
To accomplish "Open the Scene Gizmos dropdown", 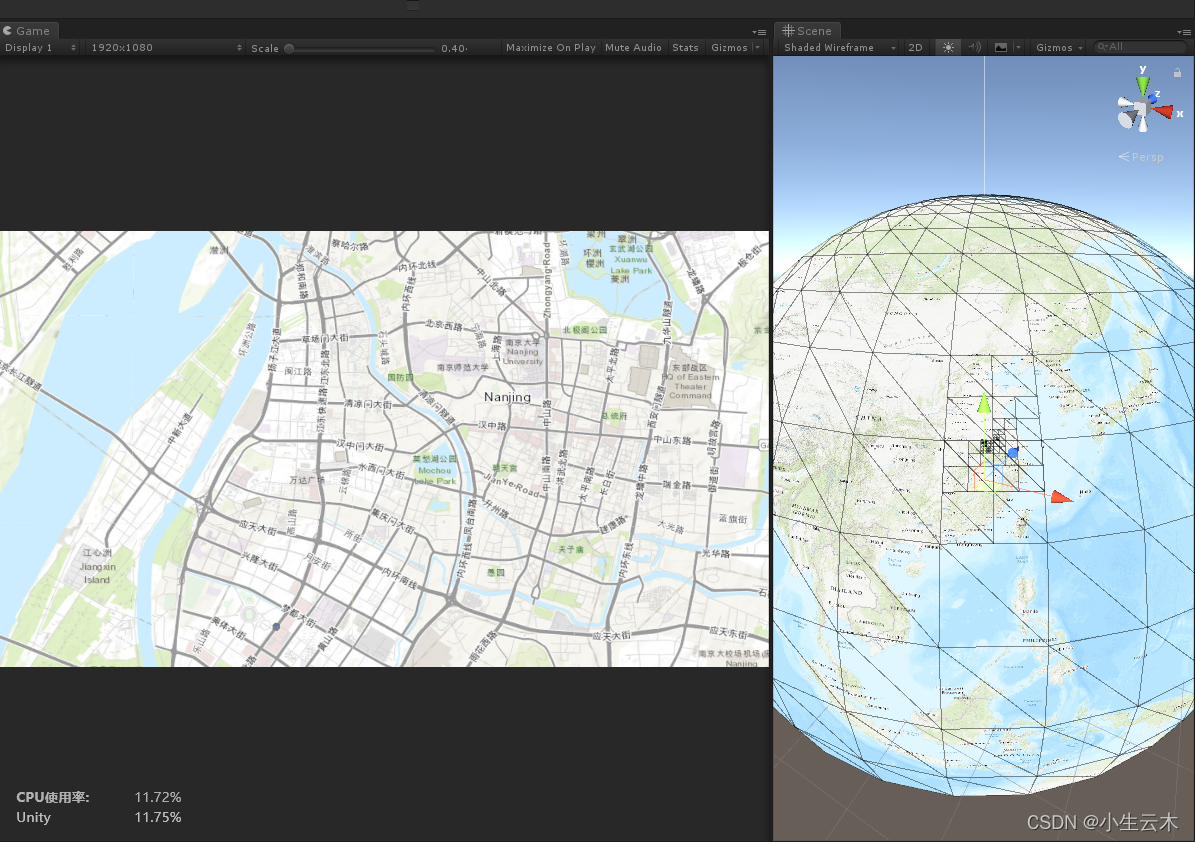I will pyautogui.click(x=1059, y=47).
